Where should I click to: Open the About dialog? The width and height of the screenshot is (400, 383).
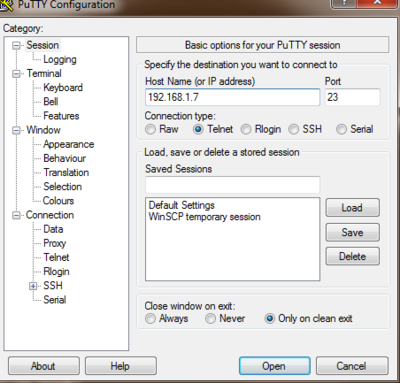click(x=44, y=366)
